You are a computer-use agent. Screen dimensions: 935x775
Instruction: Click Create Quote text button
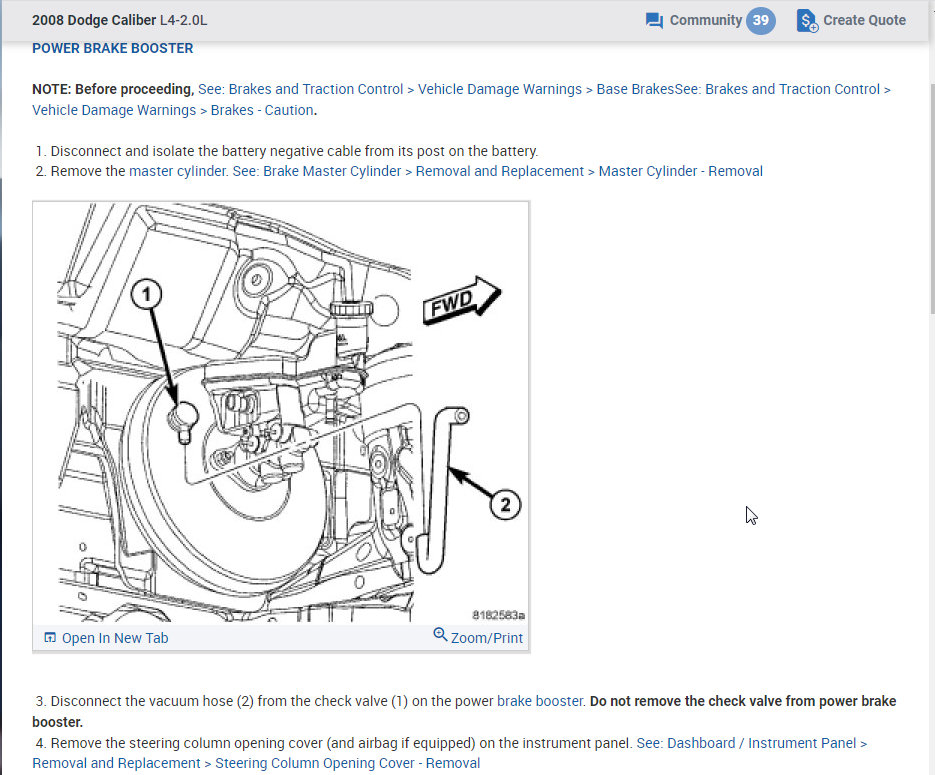click(864, 20)
